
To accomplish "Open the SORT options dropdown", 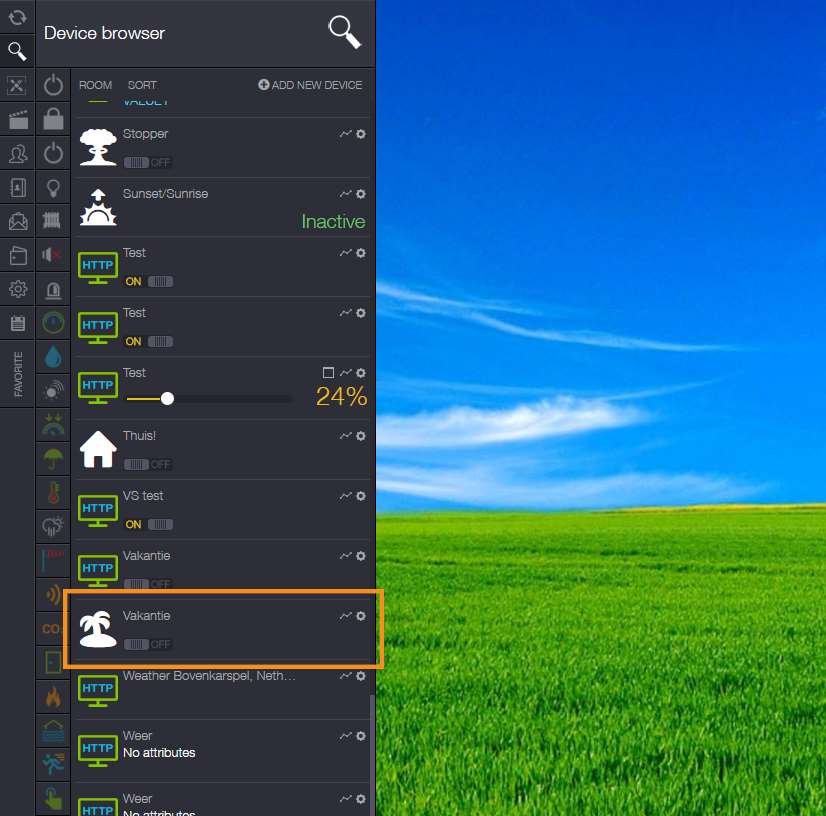I will [x=142, y=85].
